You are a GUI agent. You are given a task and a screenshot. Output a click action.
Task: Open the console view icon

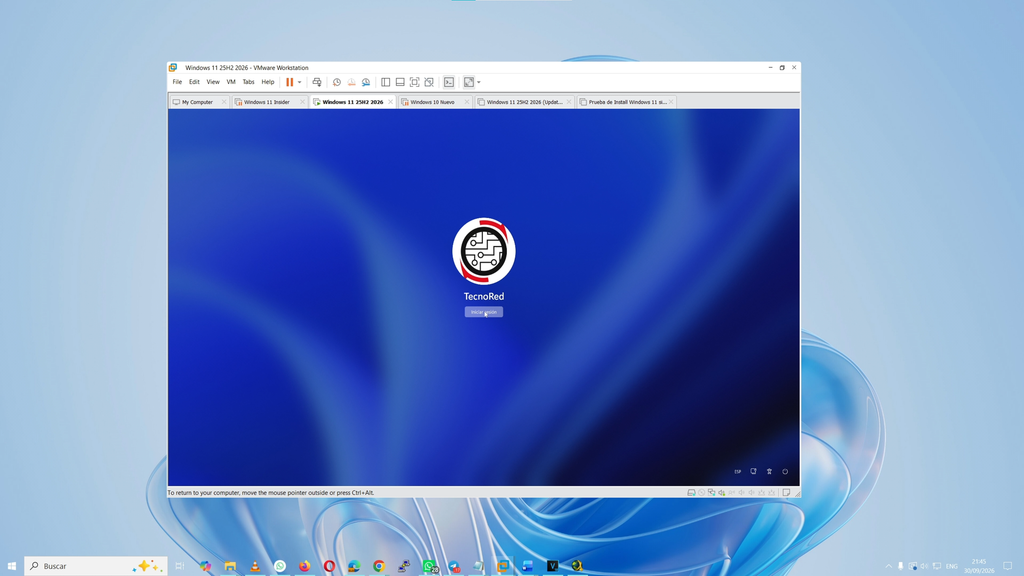pyautogui.click(x=449, y=82)
